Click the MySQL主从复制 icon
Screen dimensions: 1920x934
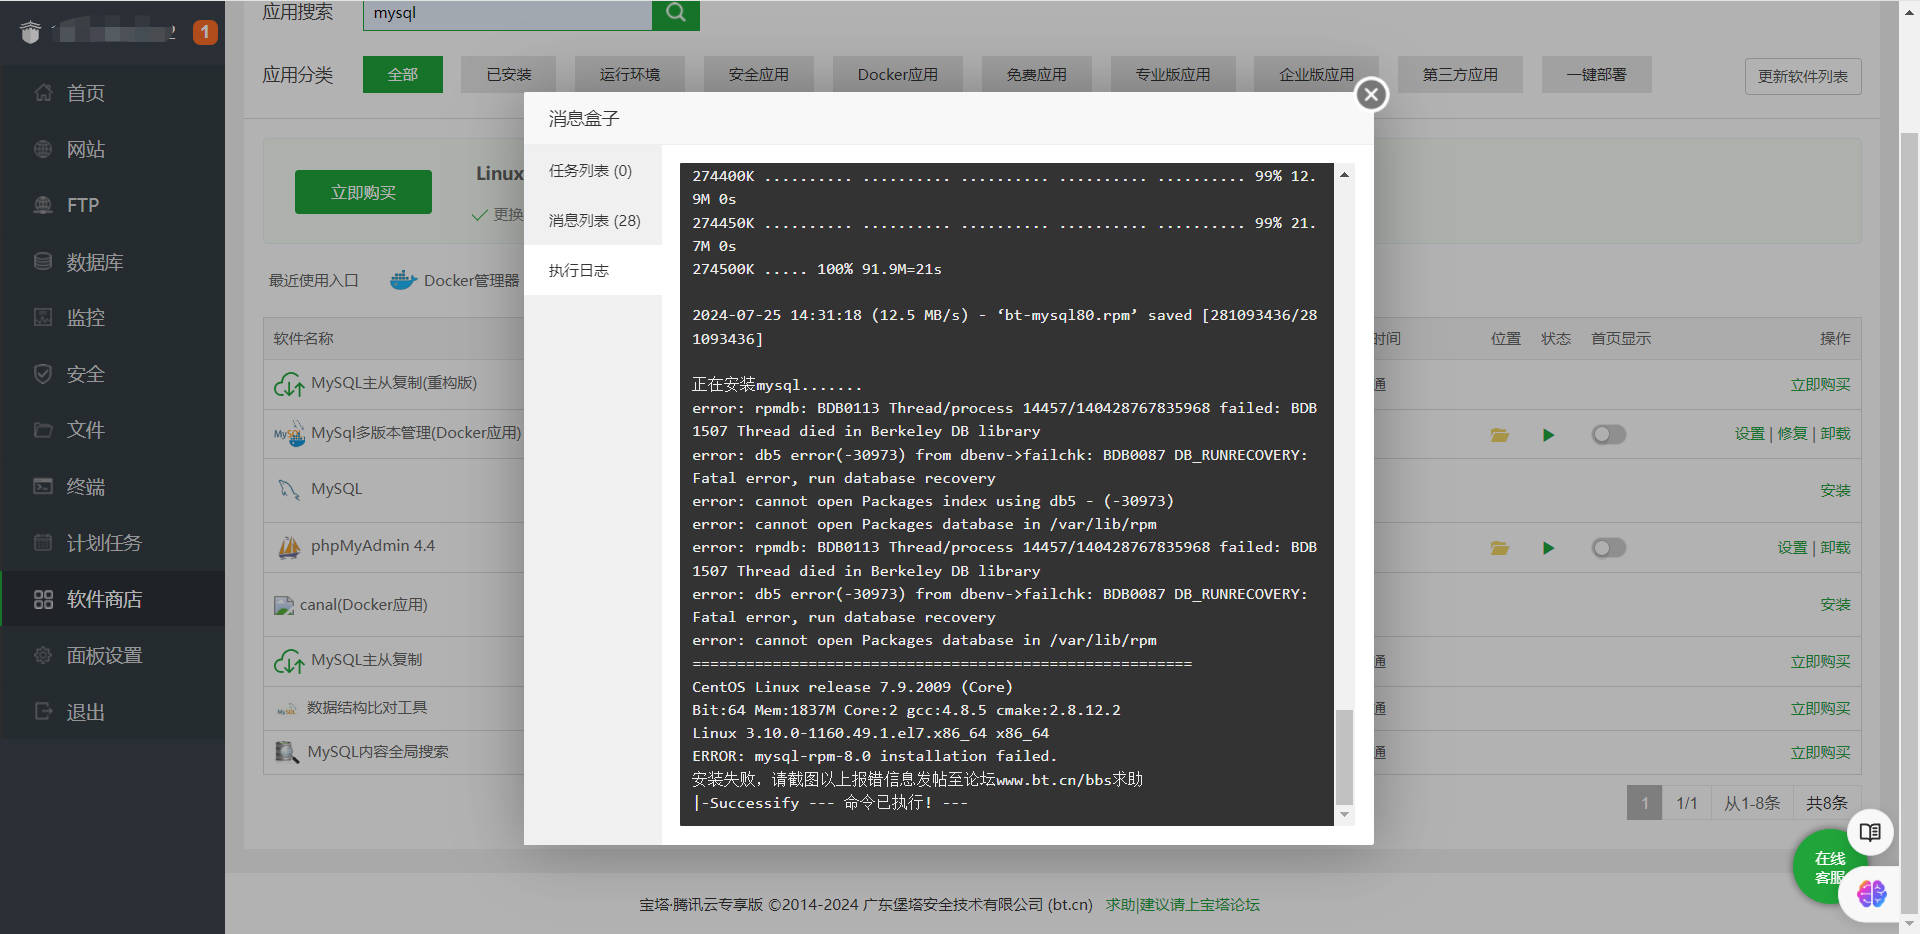[x=289, y=661]
